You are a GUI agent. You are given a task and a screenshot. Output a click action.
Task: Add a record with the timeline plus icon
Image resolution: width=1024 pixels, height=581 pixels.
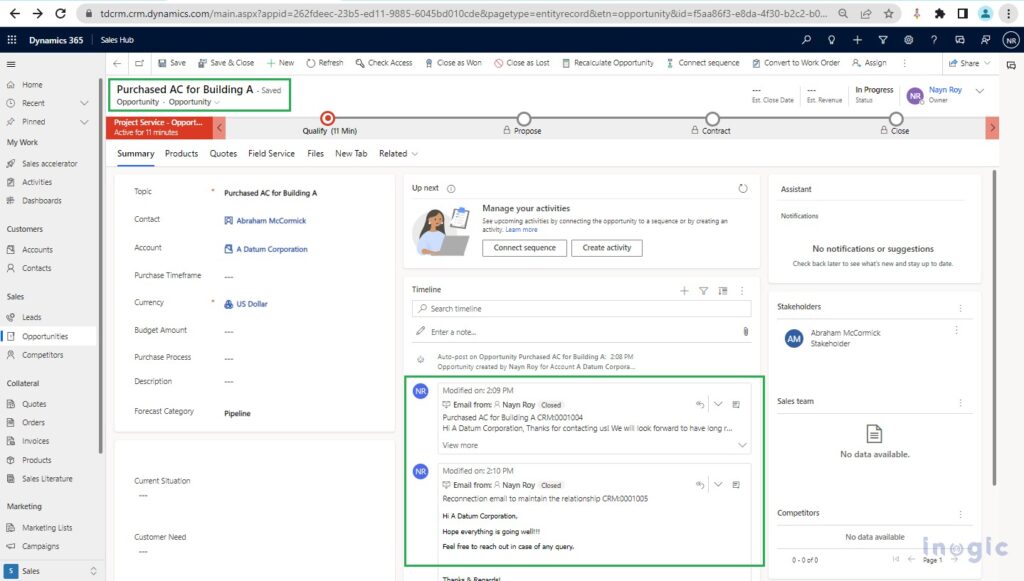[684, 290]
